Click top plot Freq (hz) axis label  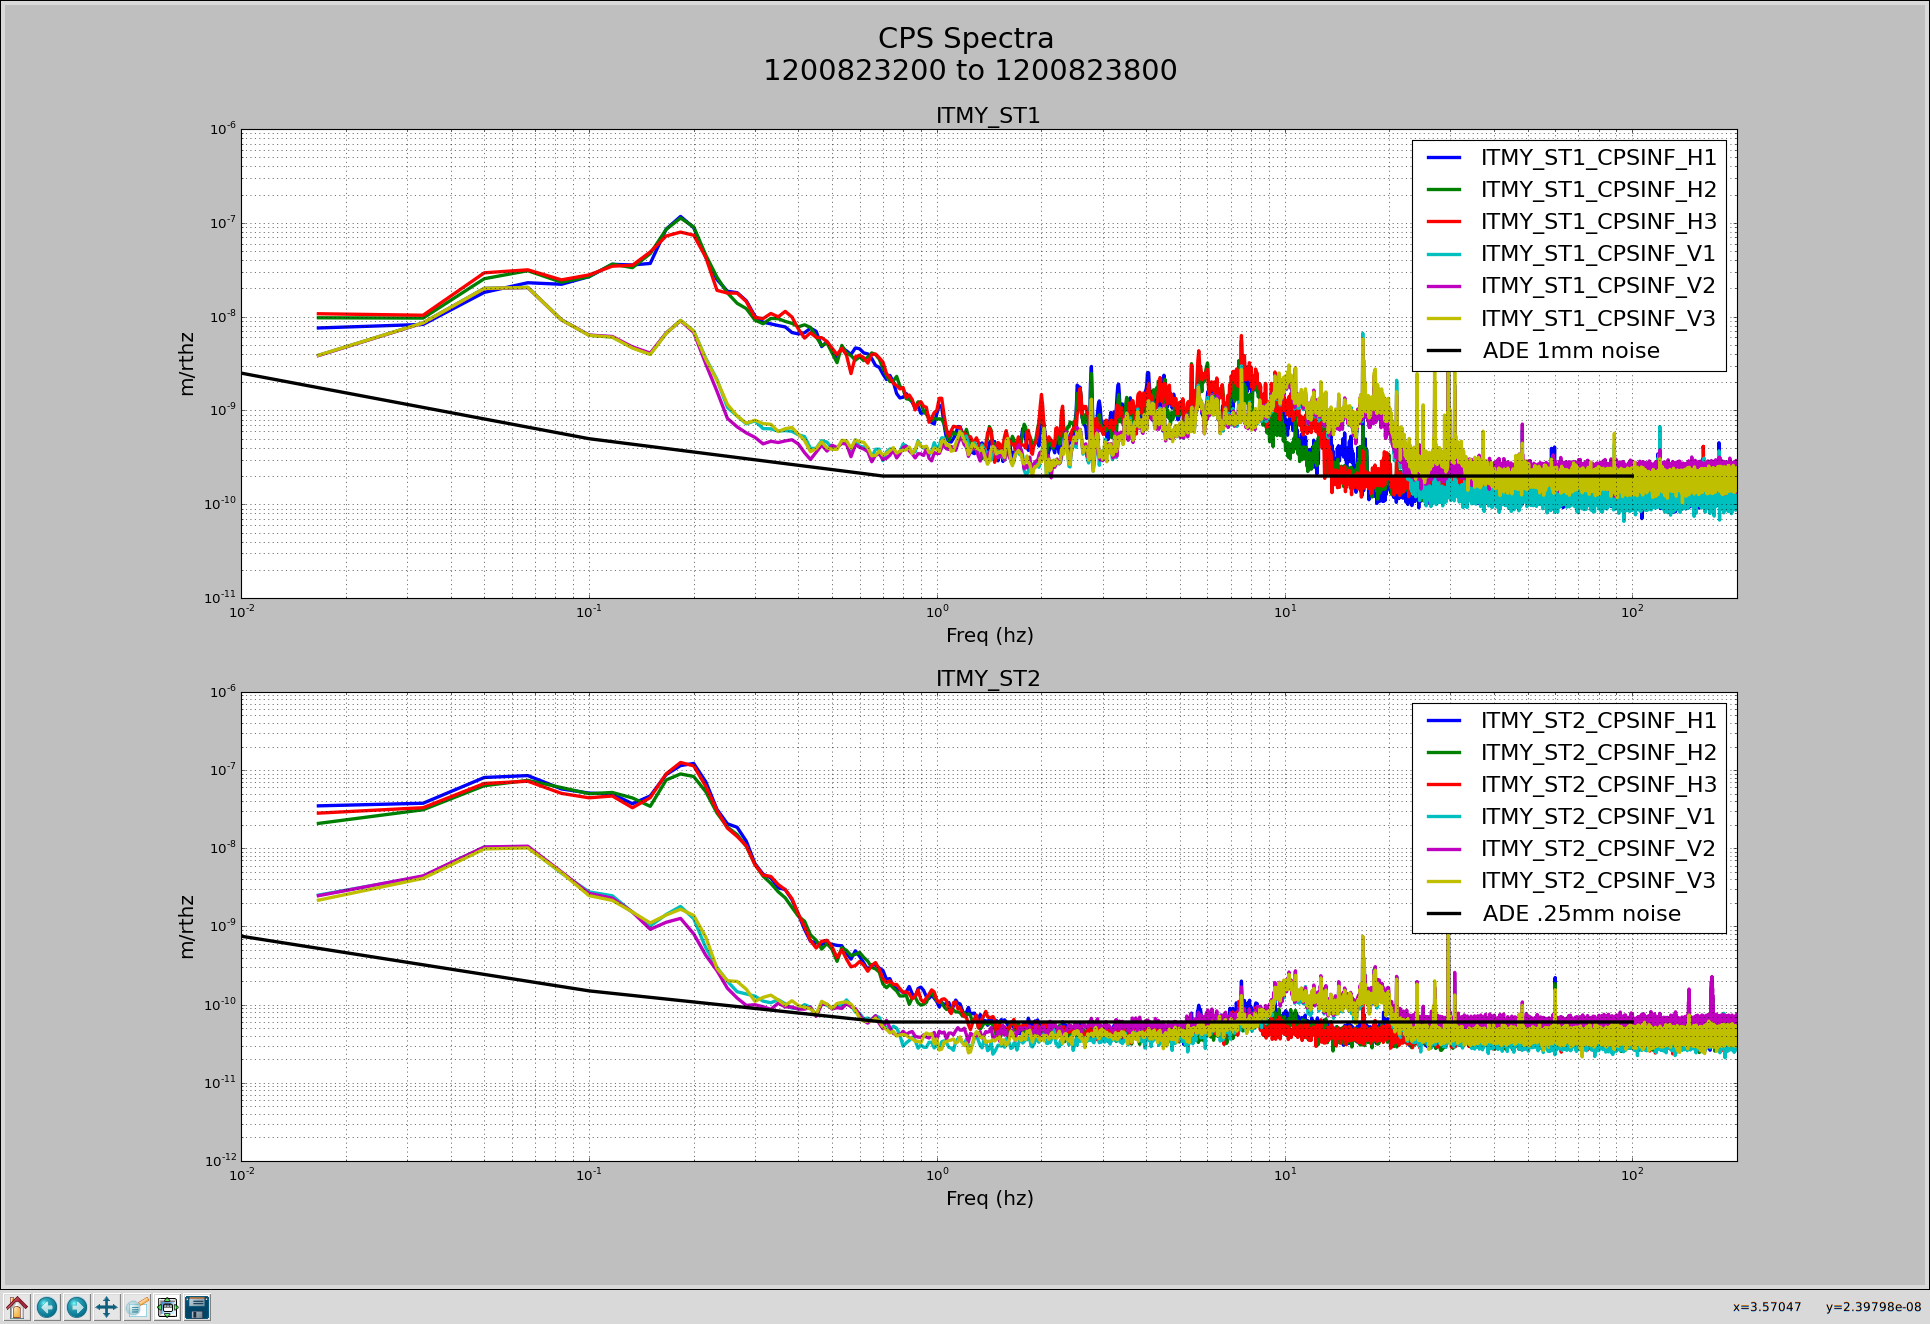pos(989,636)
